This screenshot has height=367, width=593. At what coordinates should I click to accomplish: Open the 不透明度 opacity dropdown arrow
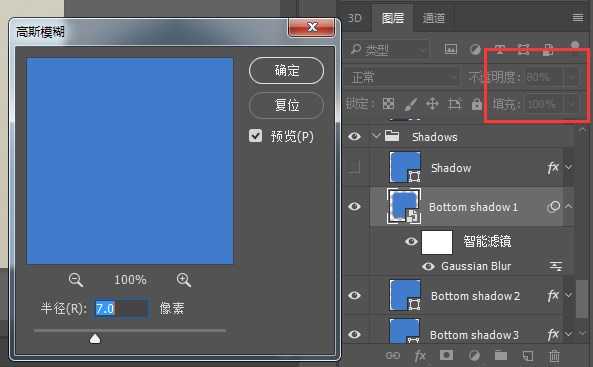[x=571, y=77]
